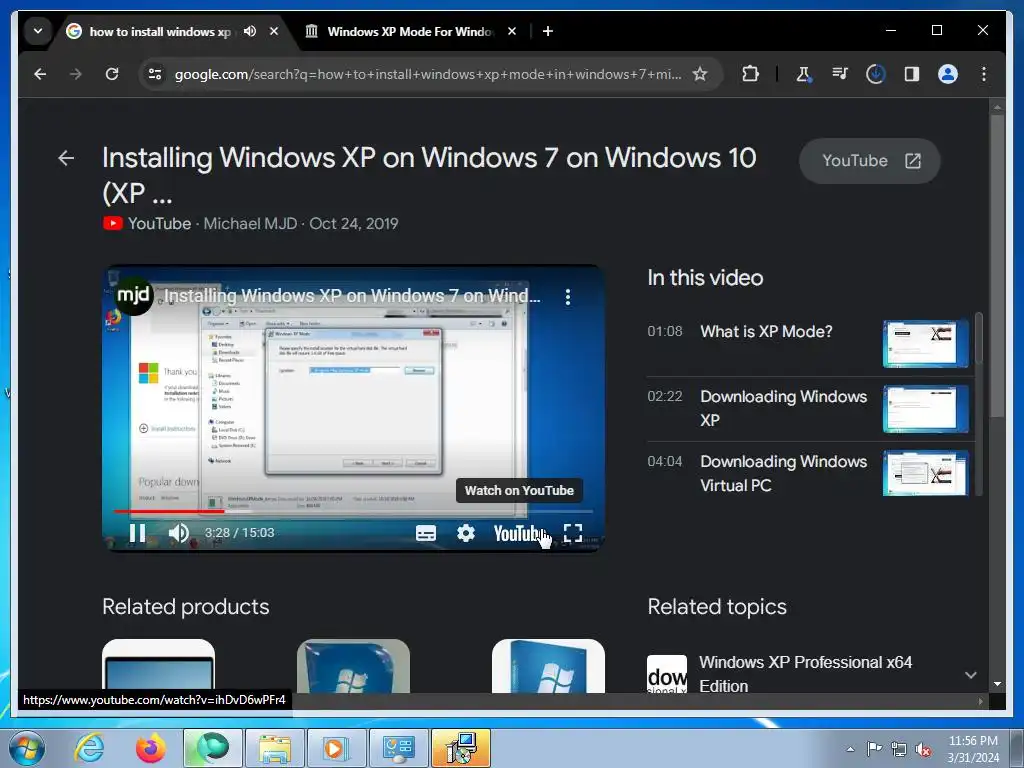1024x768 pixels.
Task: Switch to 'Windows XP Mode For Windows' tab
Action: coord(410,31)
